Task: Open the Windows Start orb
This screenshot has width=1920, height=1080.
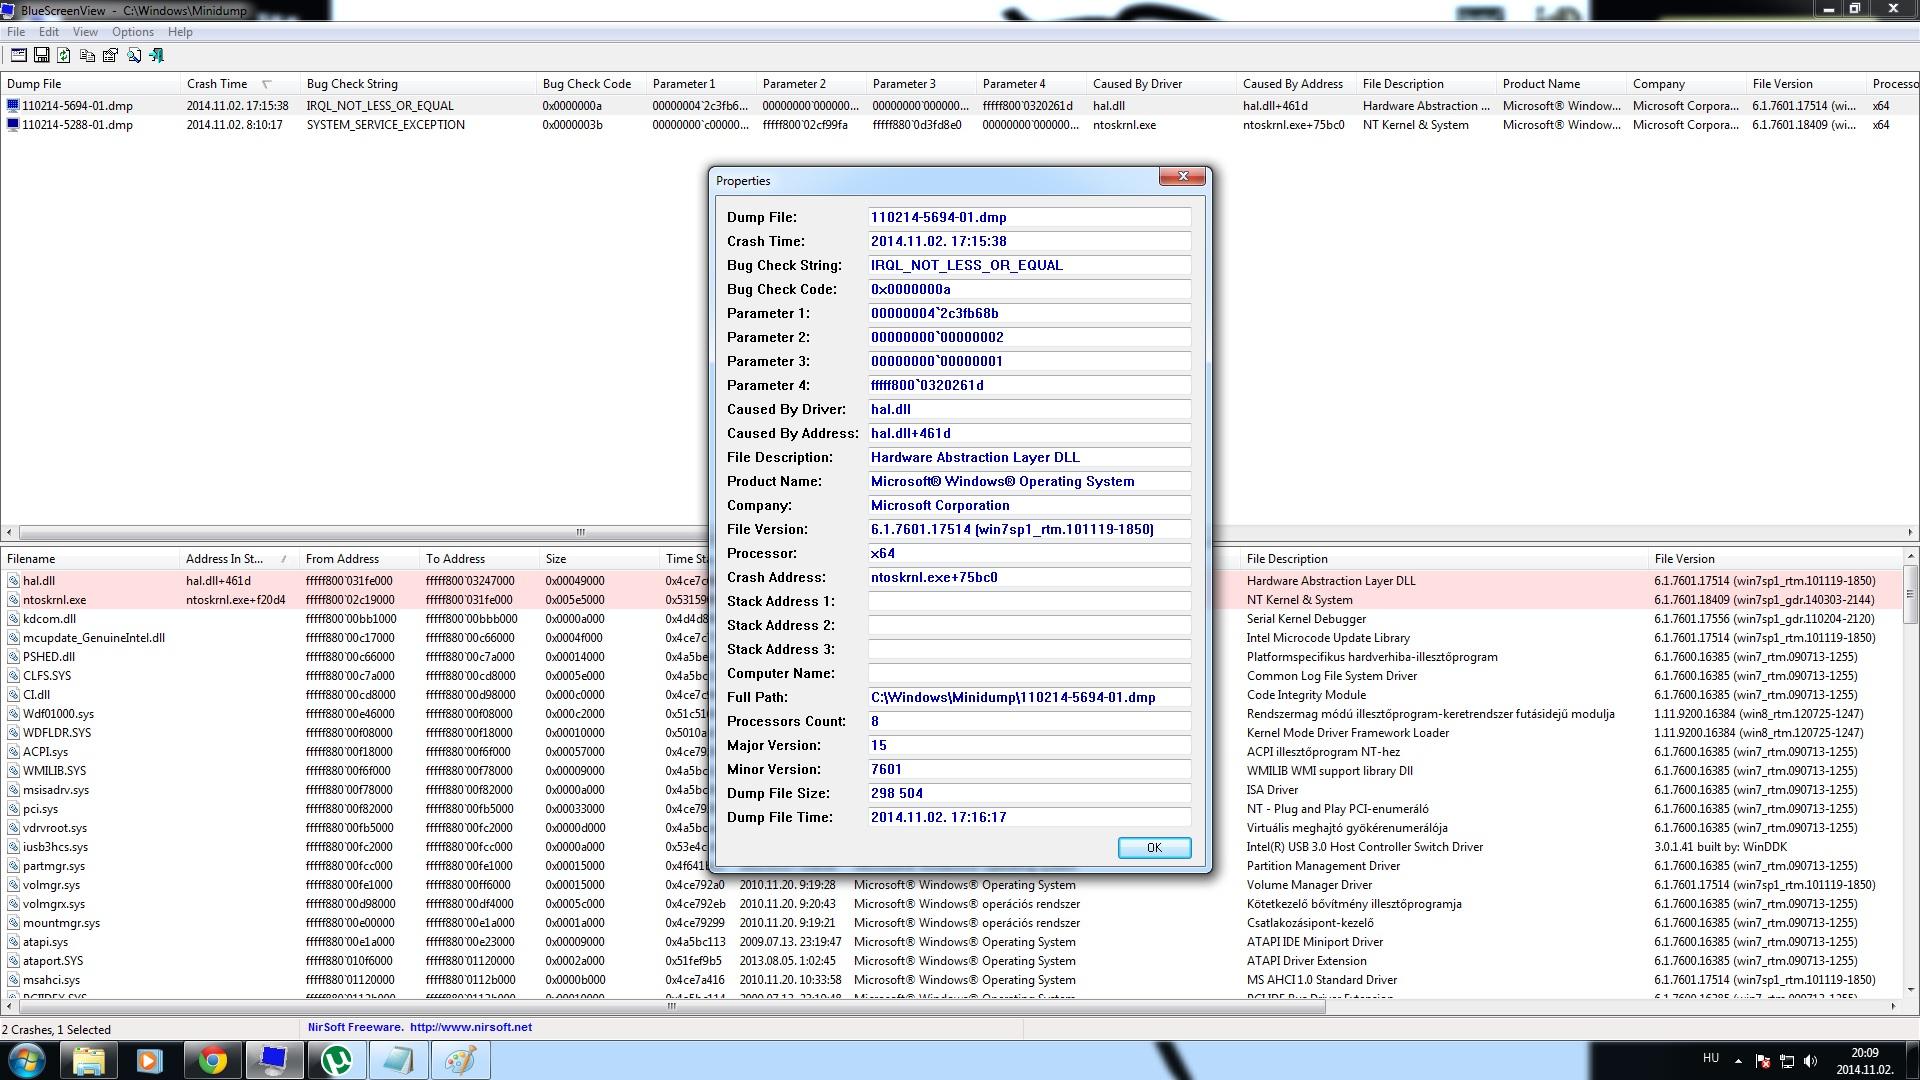Action: coord(27,1060)
